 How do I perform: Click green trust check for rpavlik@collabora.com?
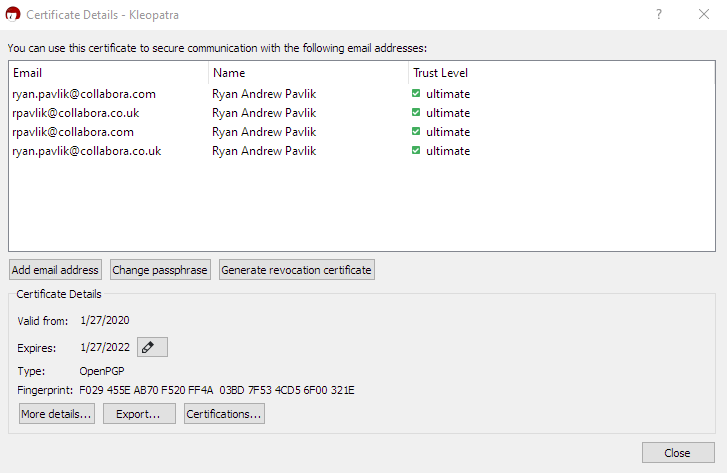click(x=416, y=131)
